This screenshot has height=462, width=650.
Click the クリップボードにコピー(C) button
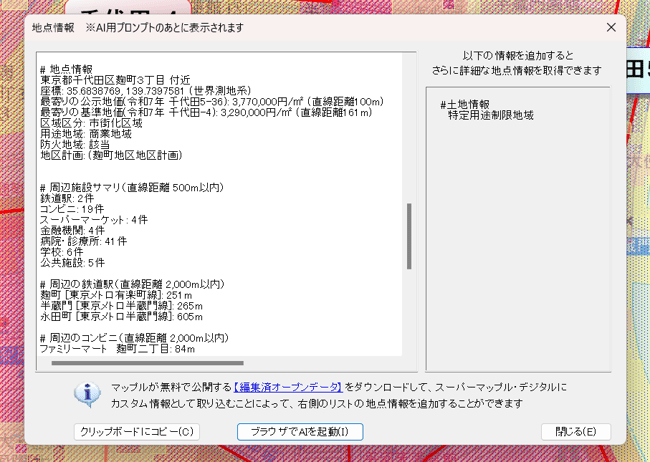[137, 432]
